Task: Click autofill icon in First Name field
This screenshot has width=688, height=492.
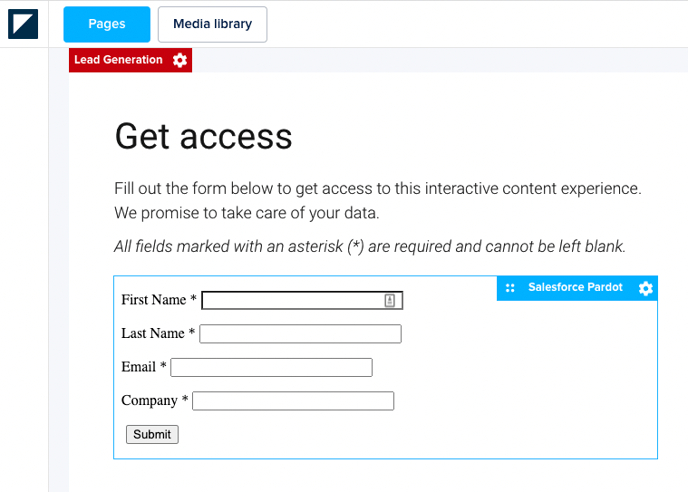Action: coord(390,300)
